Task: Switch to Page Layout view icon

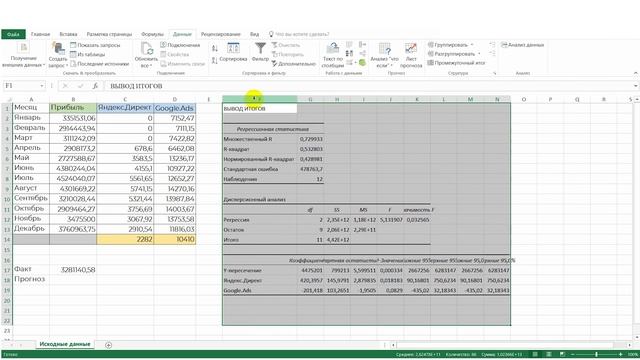Action: pyautogui.click(x=549, y=354)
